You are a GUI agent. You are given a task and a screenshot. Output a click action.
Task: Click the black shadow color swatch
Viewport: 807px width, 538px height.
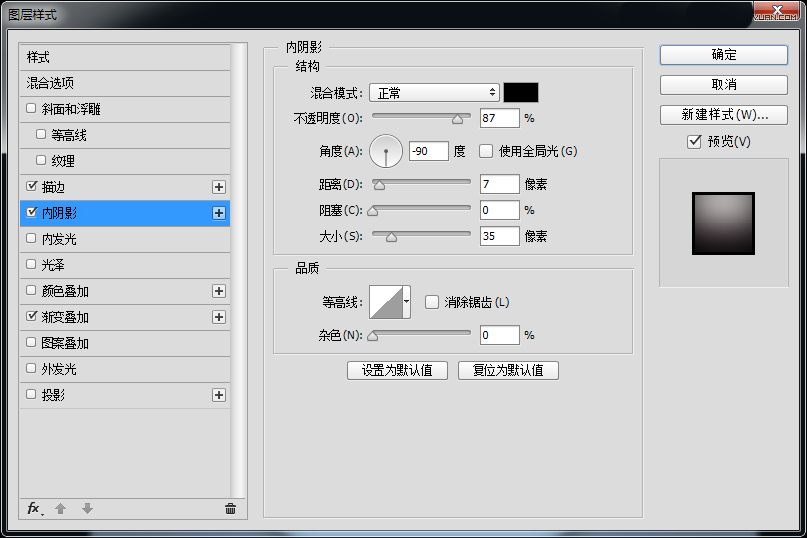[521, 92]
